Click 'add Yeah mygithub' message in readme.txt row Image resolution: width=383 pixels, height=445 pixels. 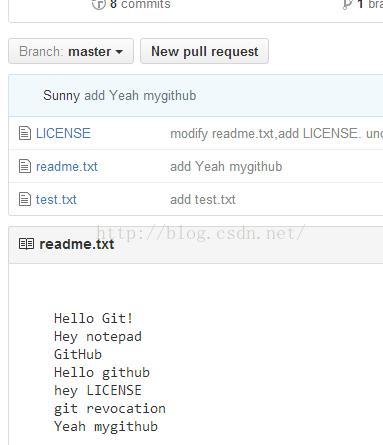tap(226, 167)
